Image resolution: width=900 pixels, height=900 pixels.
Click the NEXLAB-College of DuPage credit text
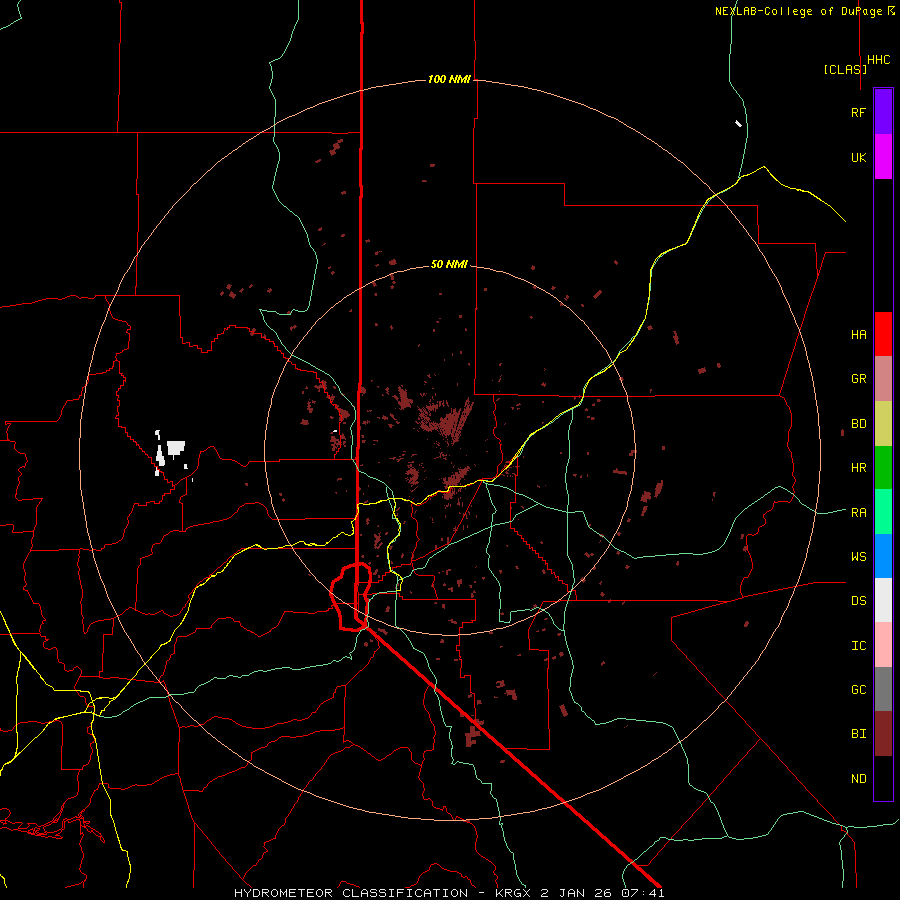tap(798, 11)
